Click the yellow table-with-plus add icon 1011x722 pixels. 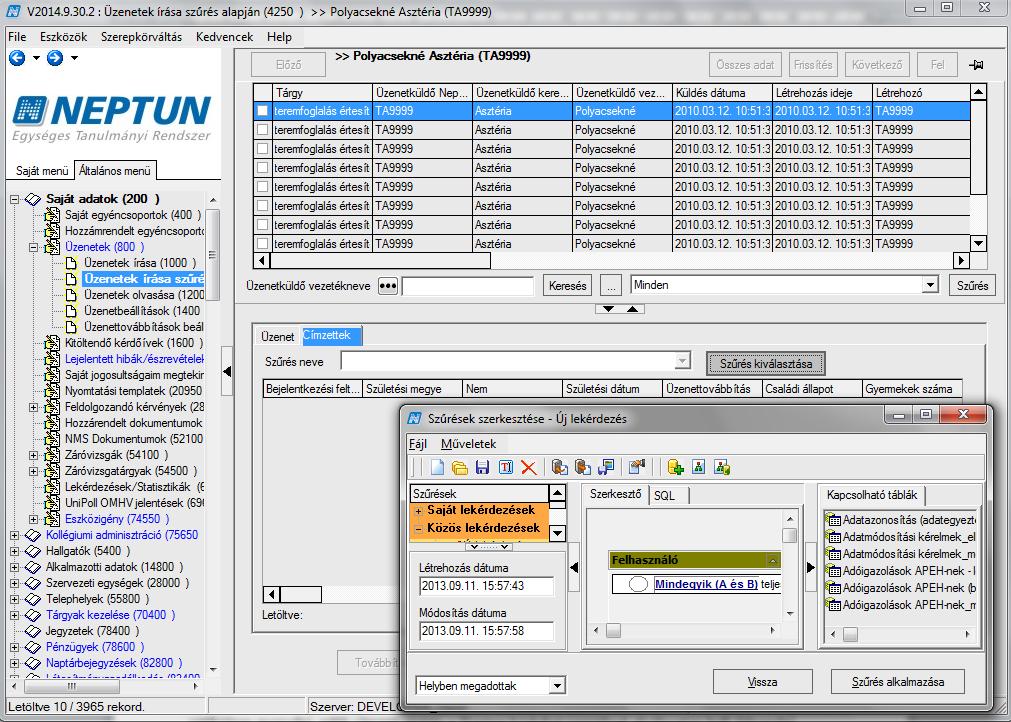(x=676, y=467)
